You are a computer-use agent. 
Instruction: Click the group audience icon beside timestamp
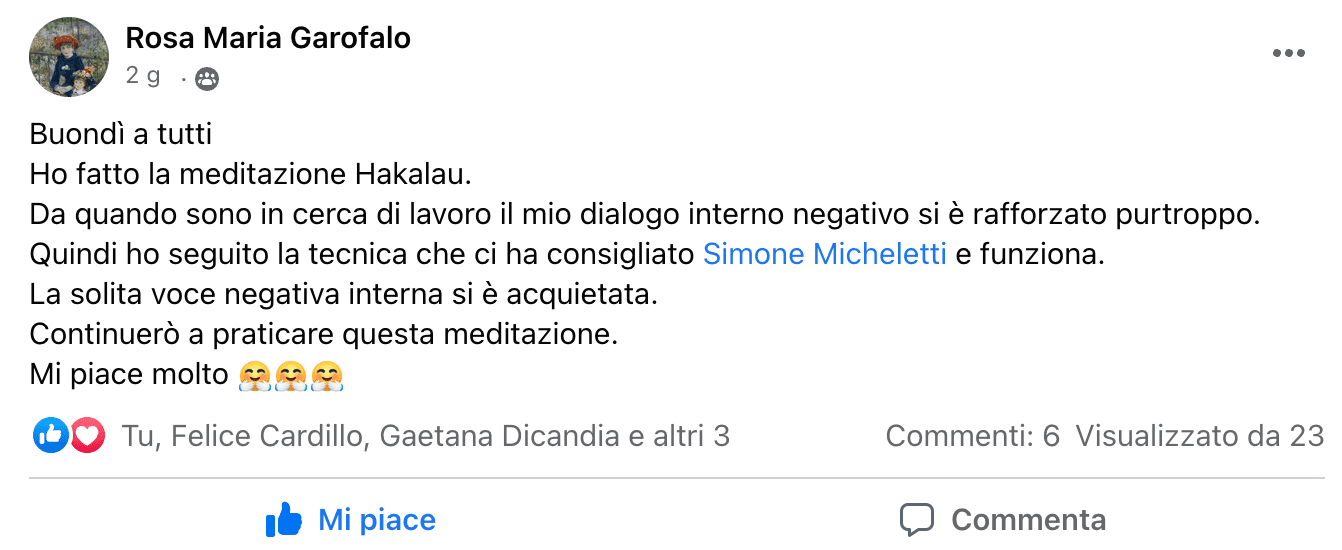click(207, 79)
